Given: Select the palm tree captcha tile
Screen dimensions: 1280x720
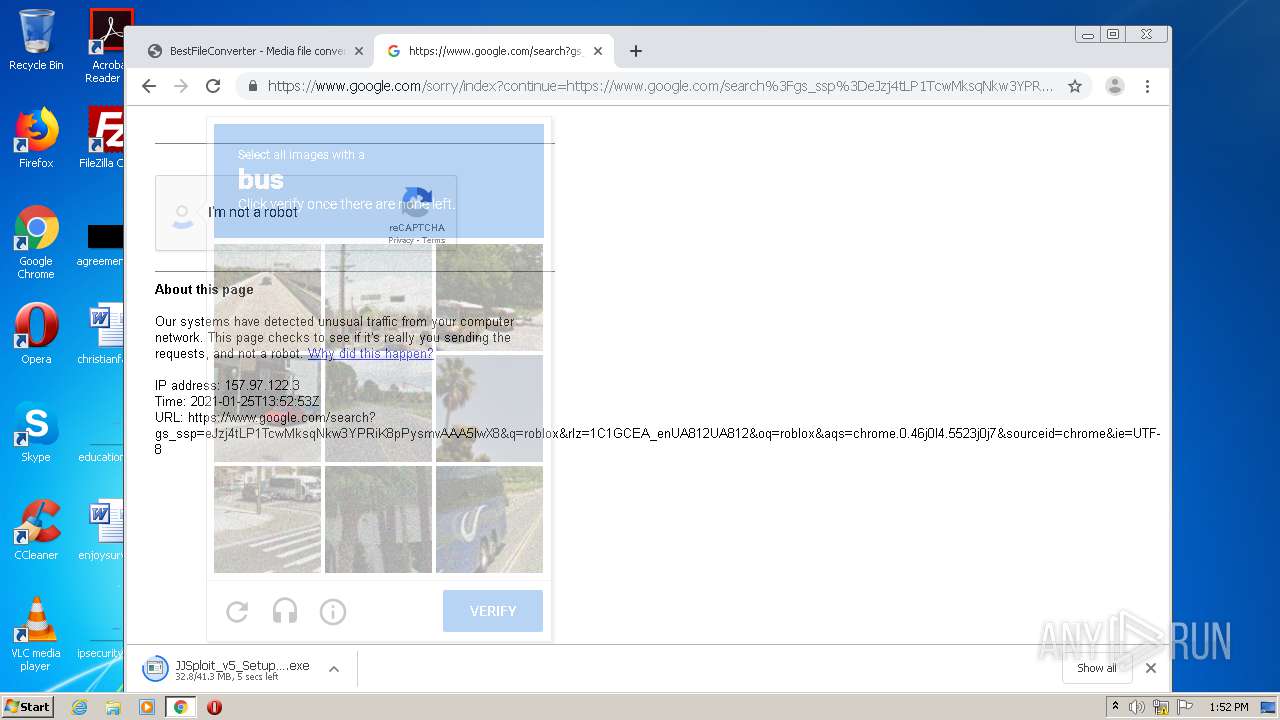Looking at the screenshot, I should pyautogui.click(x=489, y=408).
